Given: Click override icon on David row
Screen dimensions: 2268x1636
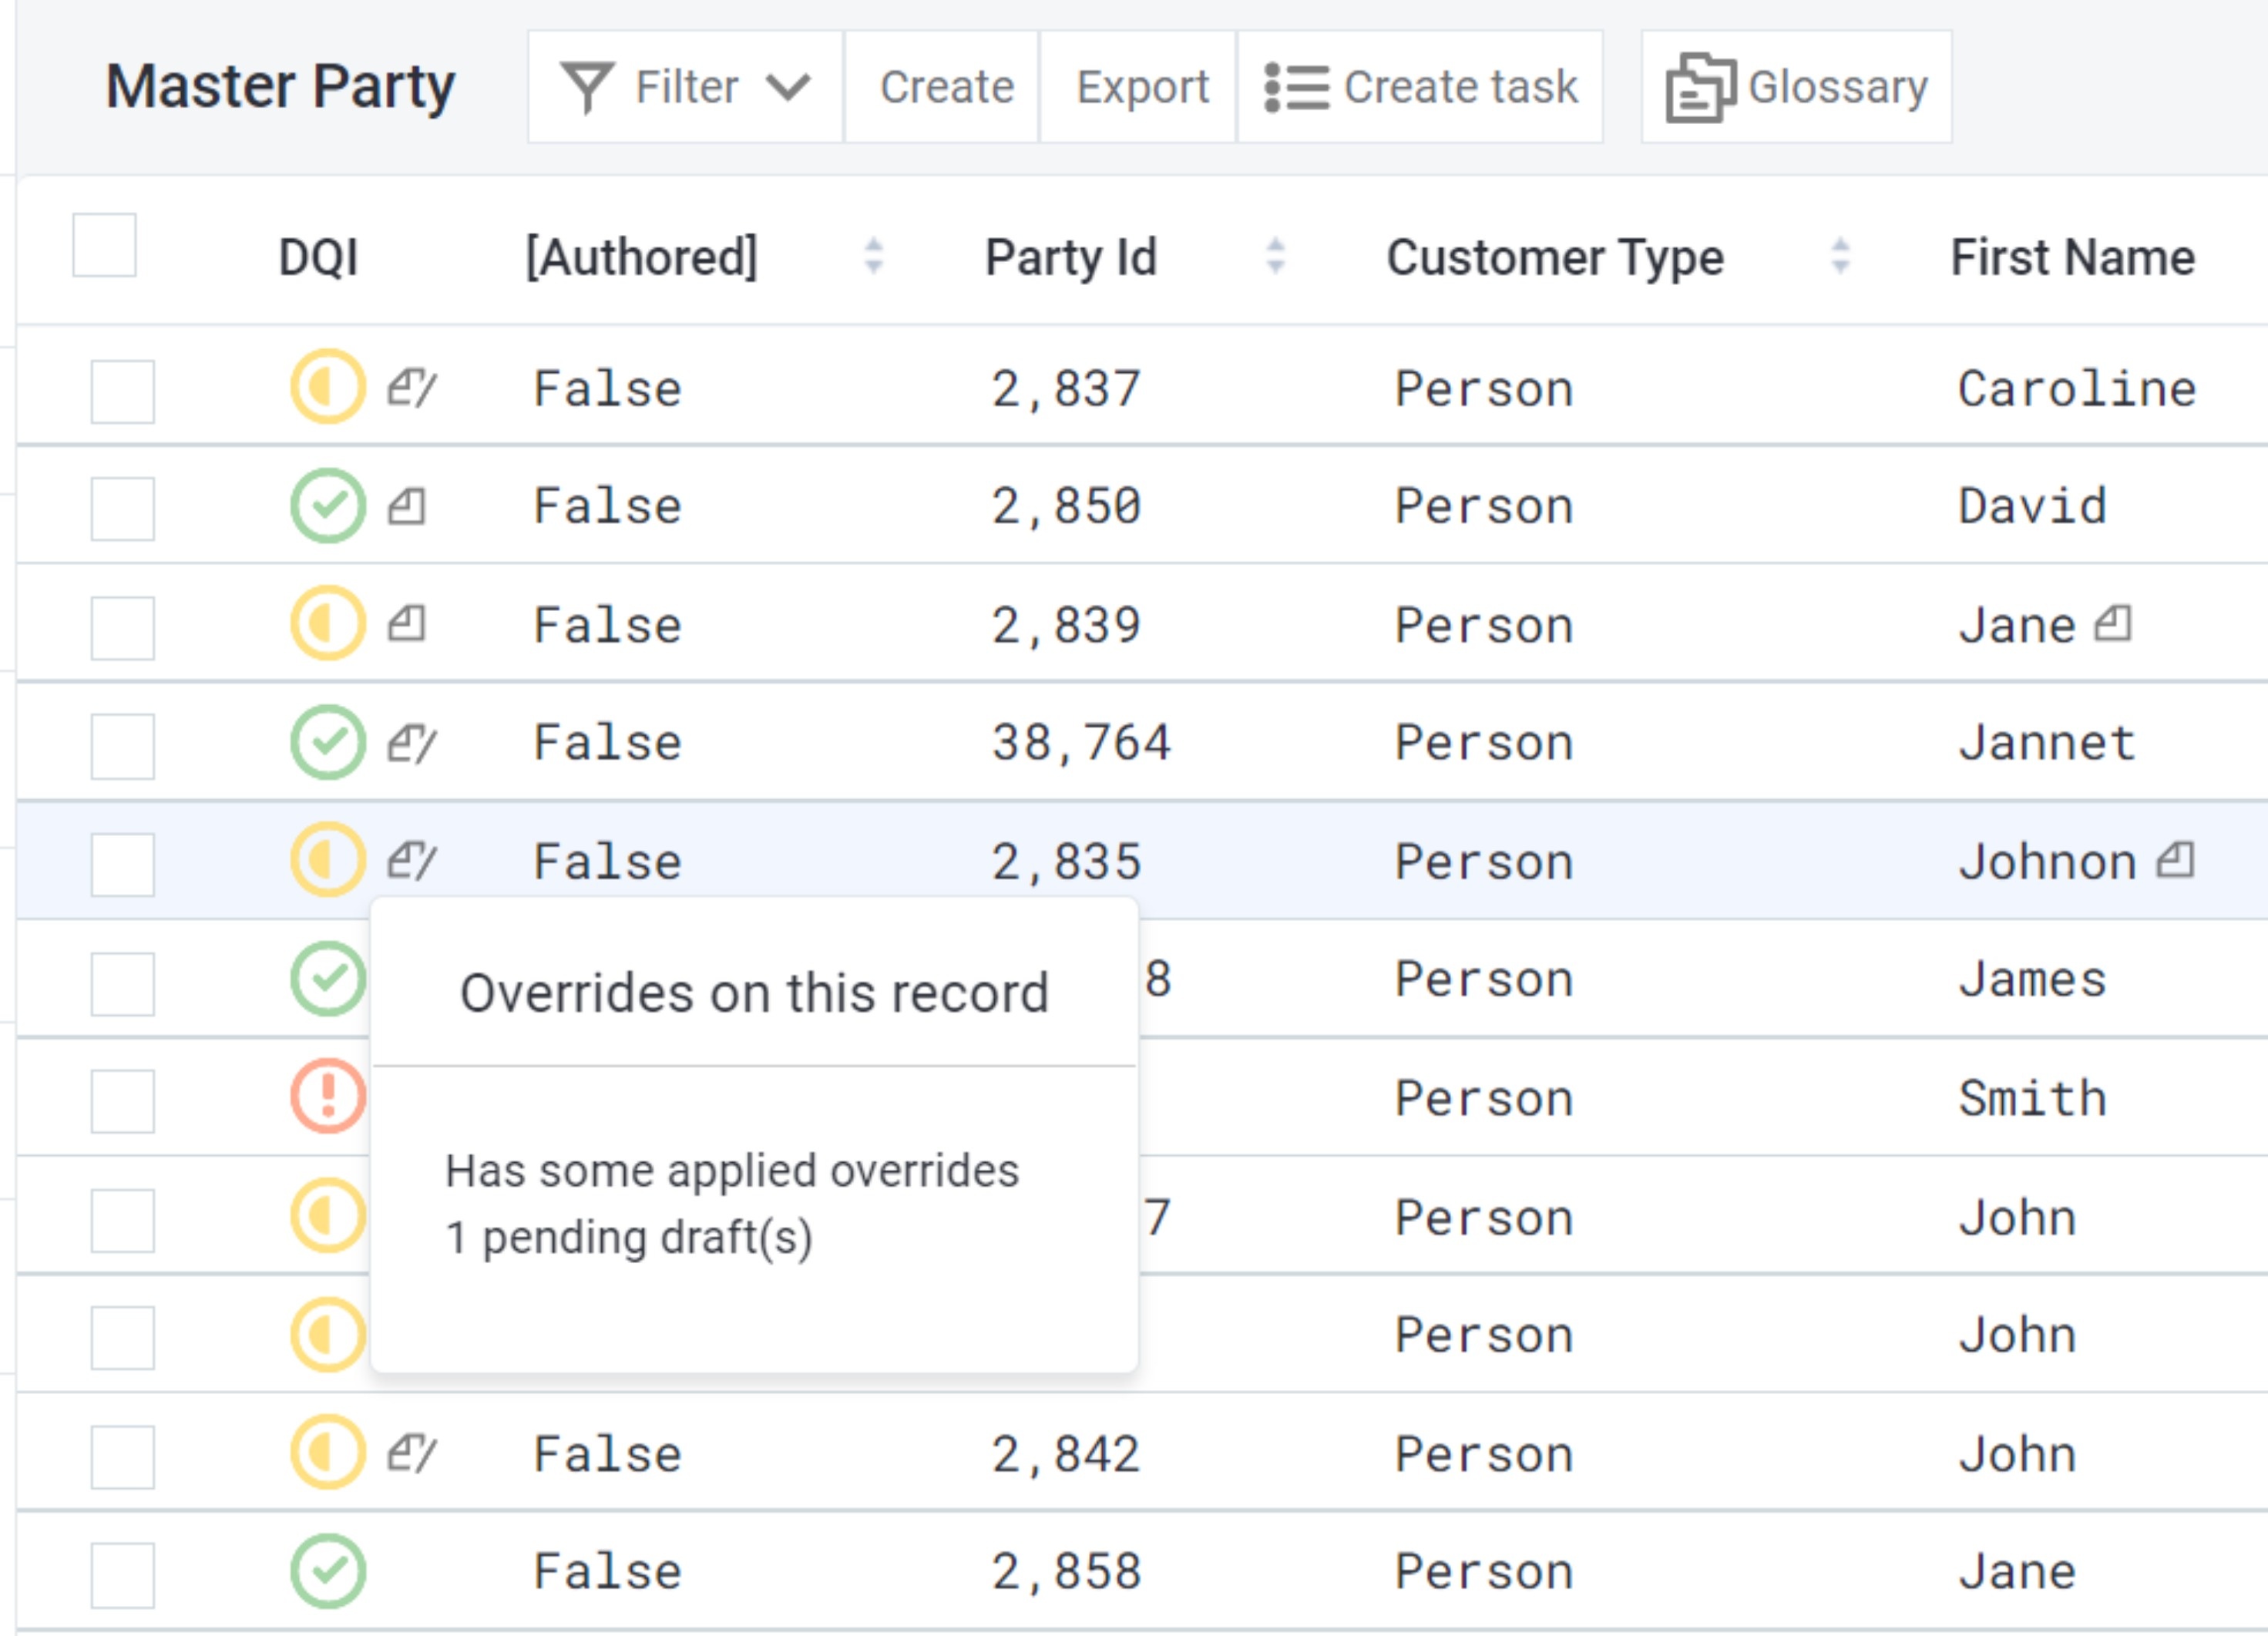Looking at the screenshot, I should pos(407,506).
